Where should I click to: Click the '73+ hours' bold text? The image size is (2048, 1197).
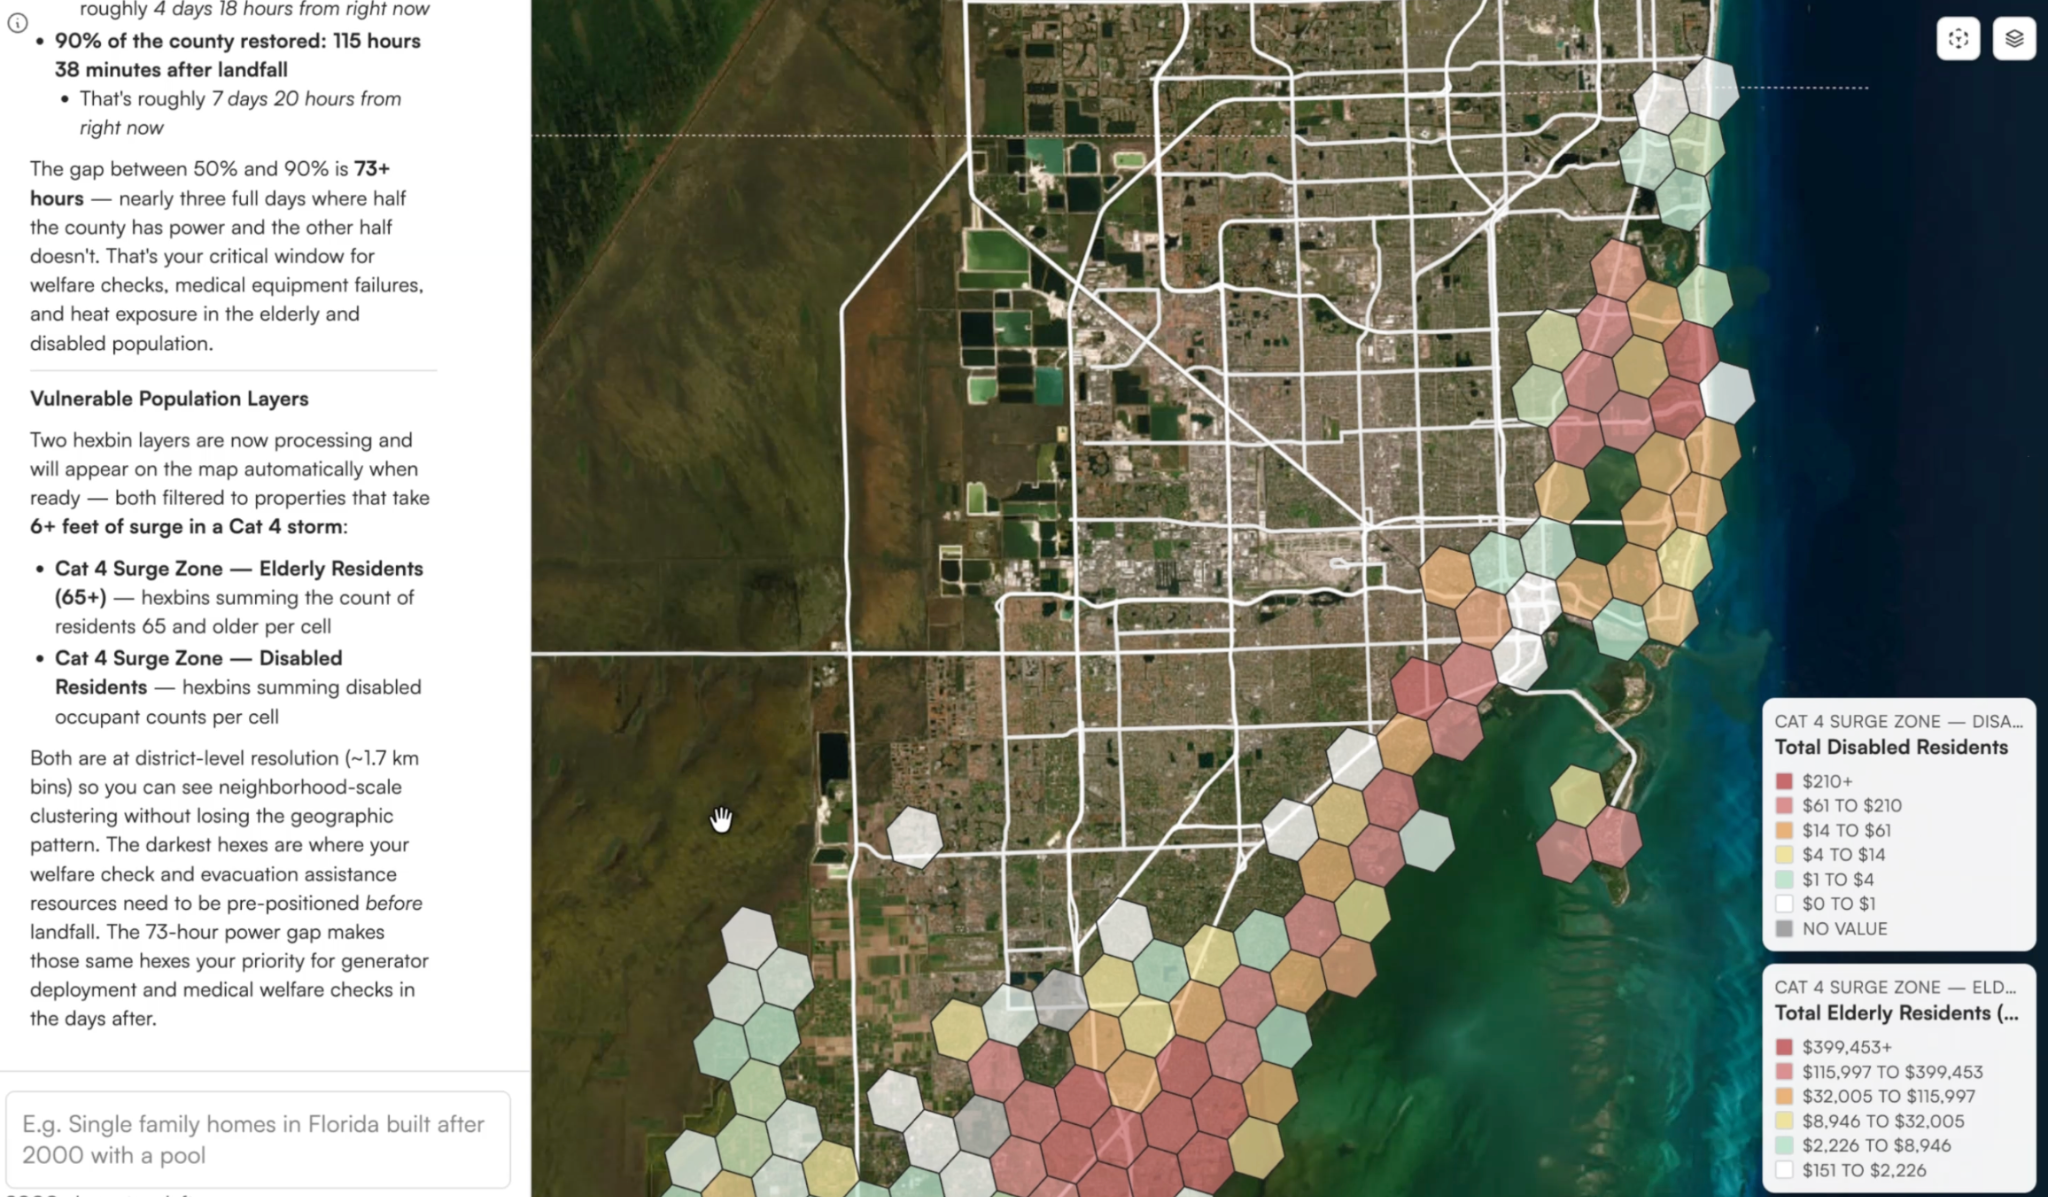[x=210, y=183]
